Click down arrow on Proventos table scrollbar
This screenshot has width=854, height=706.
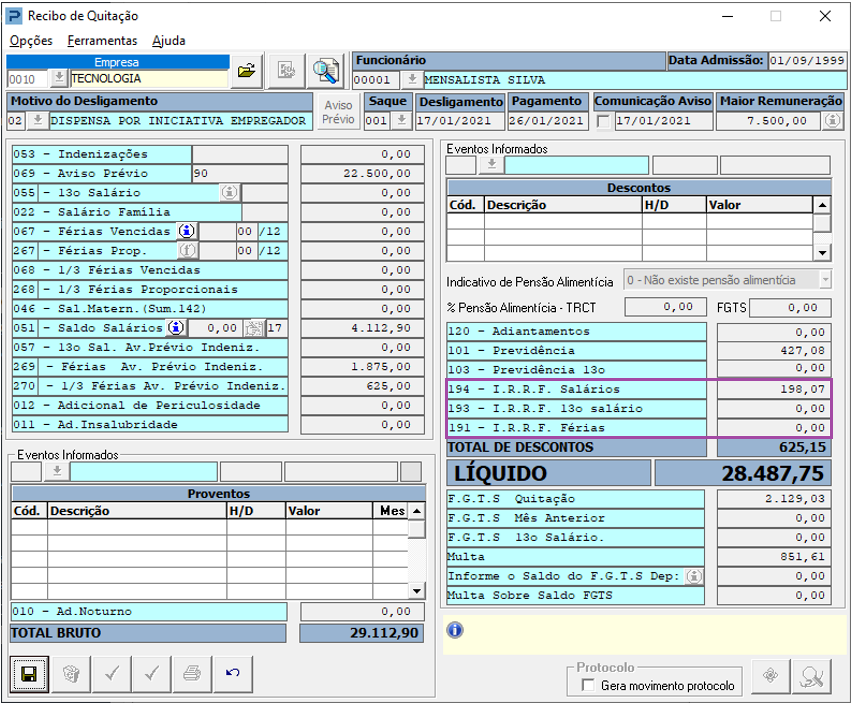coord(416,591)
